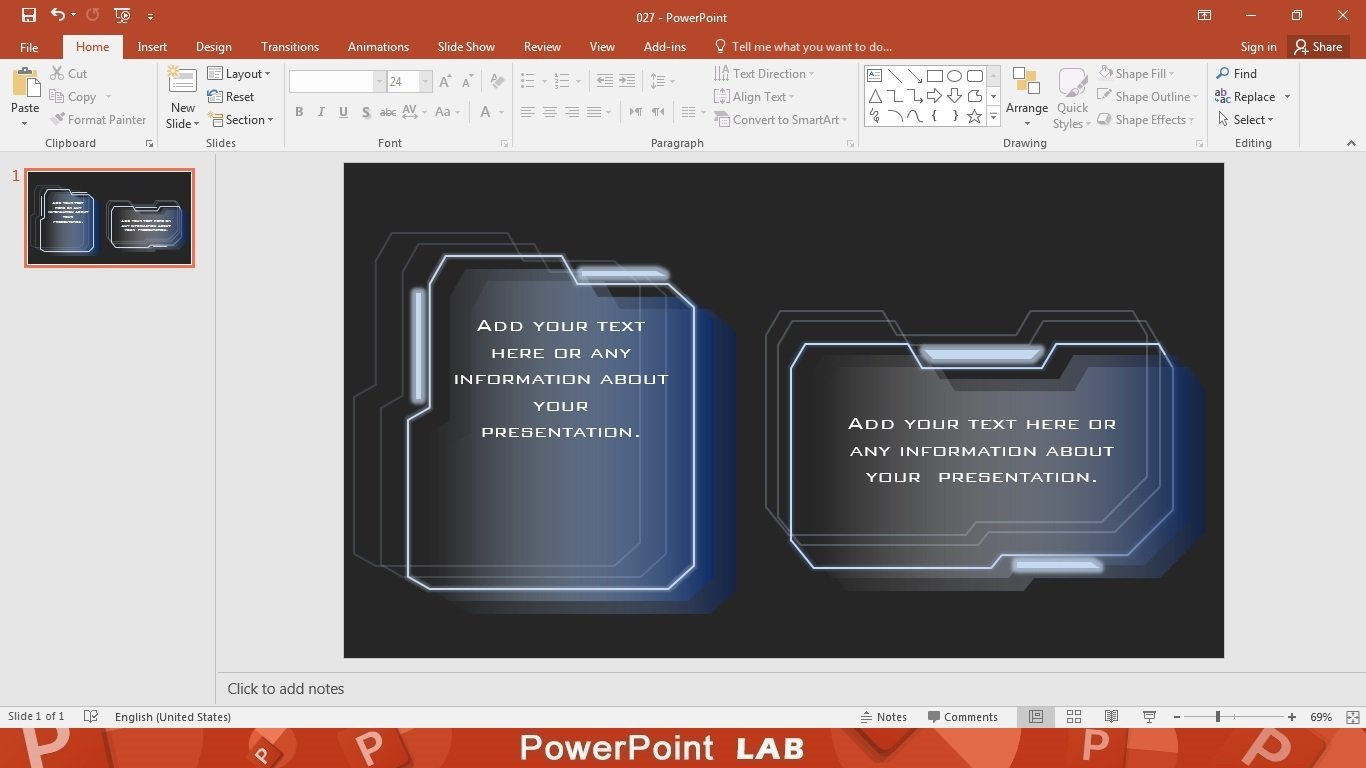Screen dimensions: 1366x768
Task: Toggle Normal view button in status bar
Action: click(x=1036, y=717)
